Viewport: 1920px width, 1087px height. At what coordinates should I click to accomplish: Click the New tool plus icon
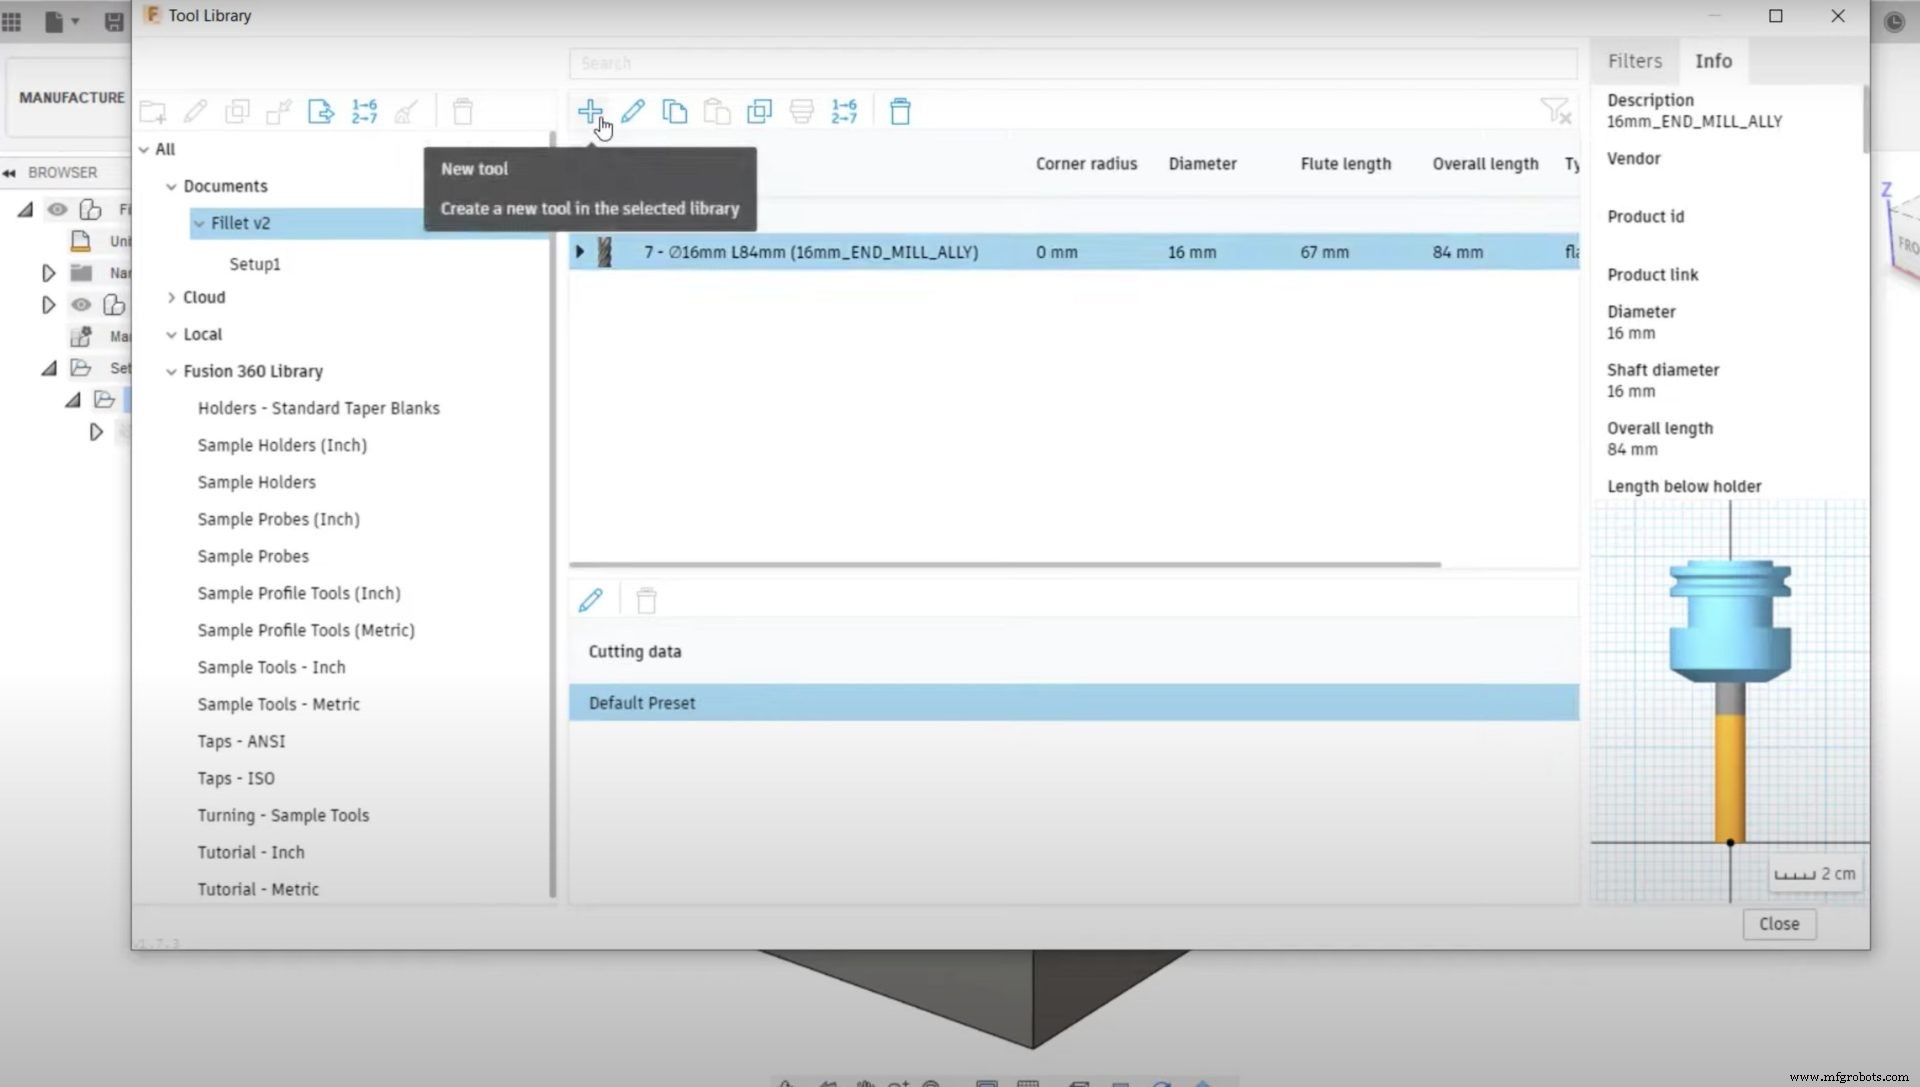[589, 111]
